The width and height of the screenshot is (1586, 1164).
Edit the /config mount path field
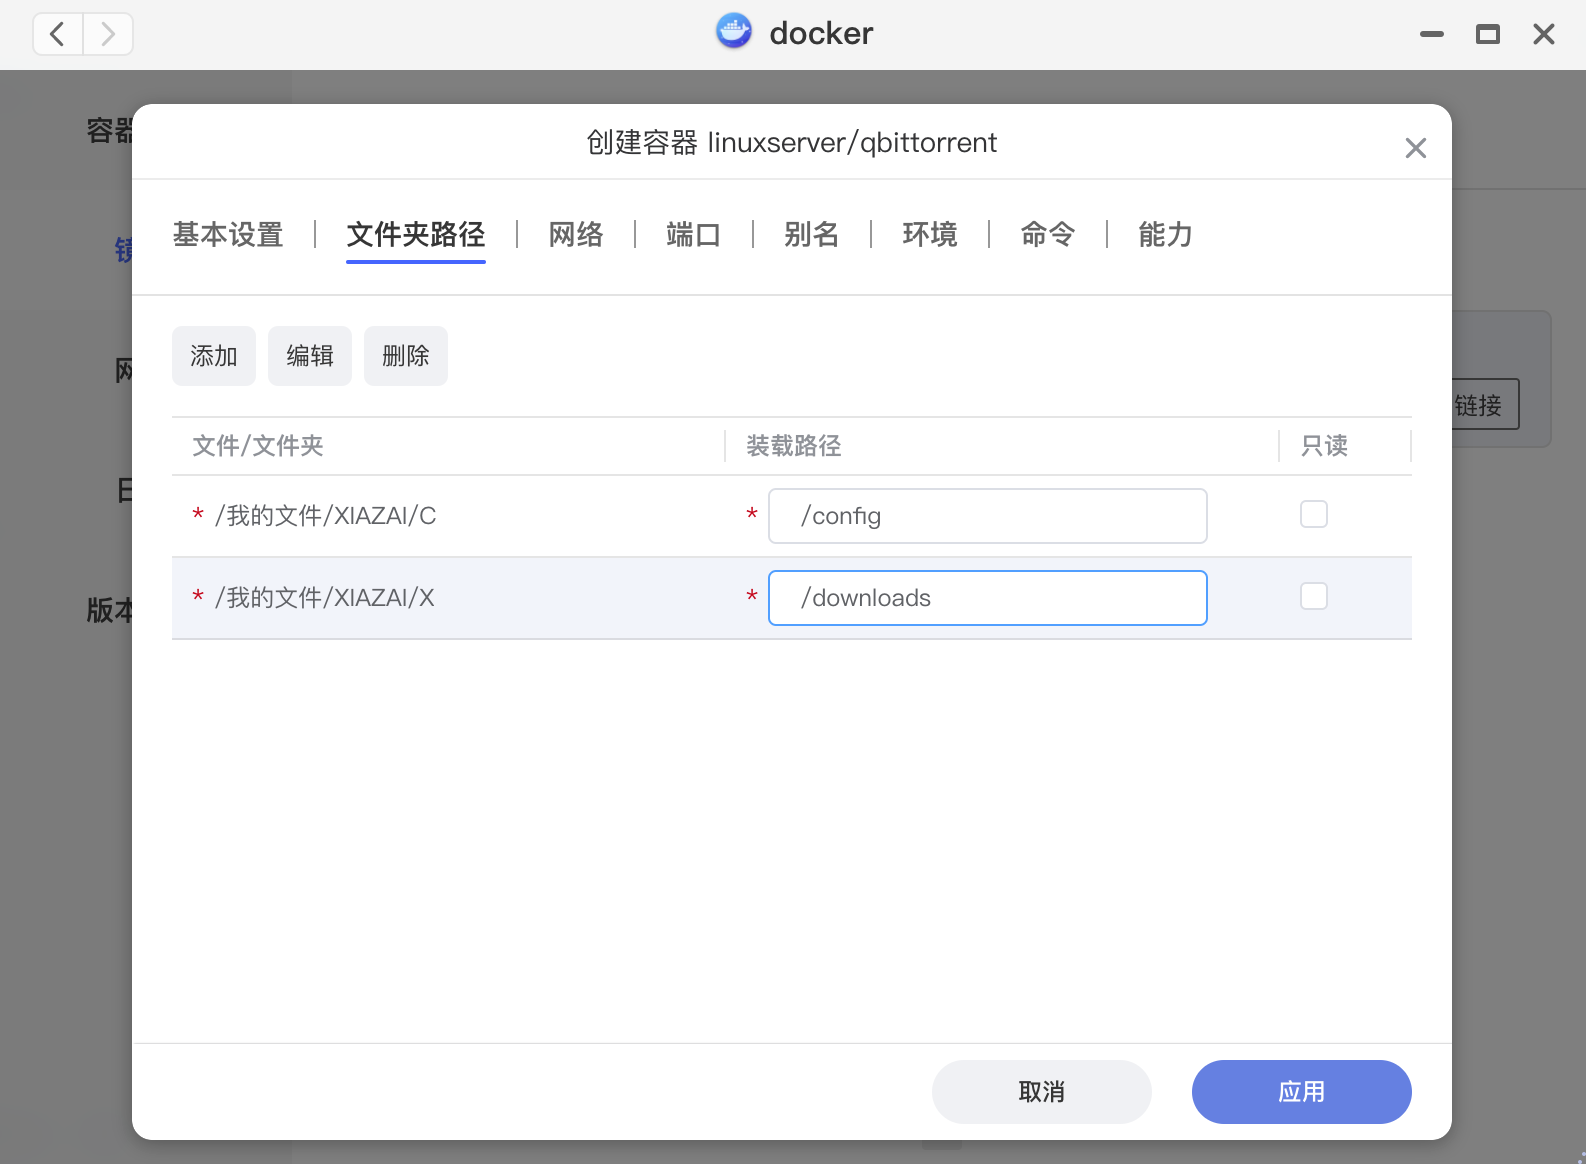click(988, 516)
